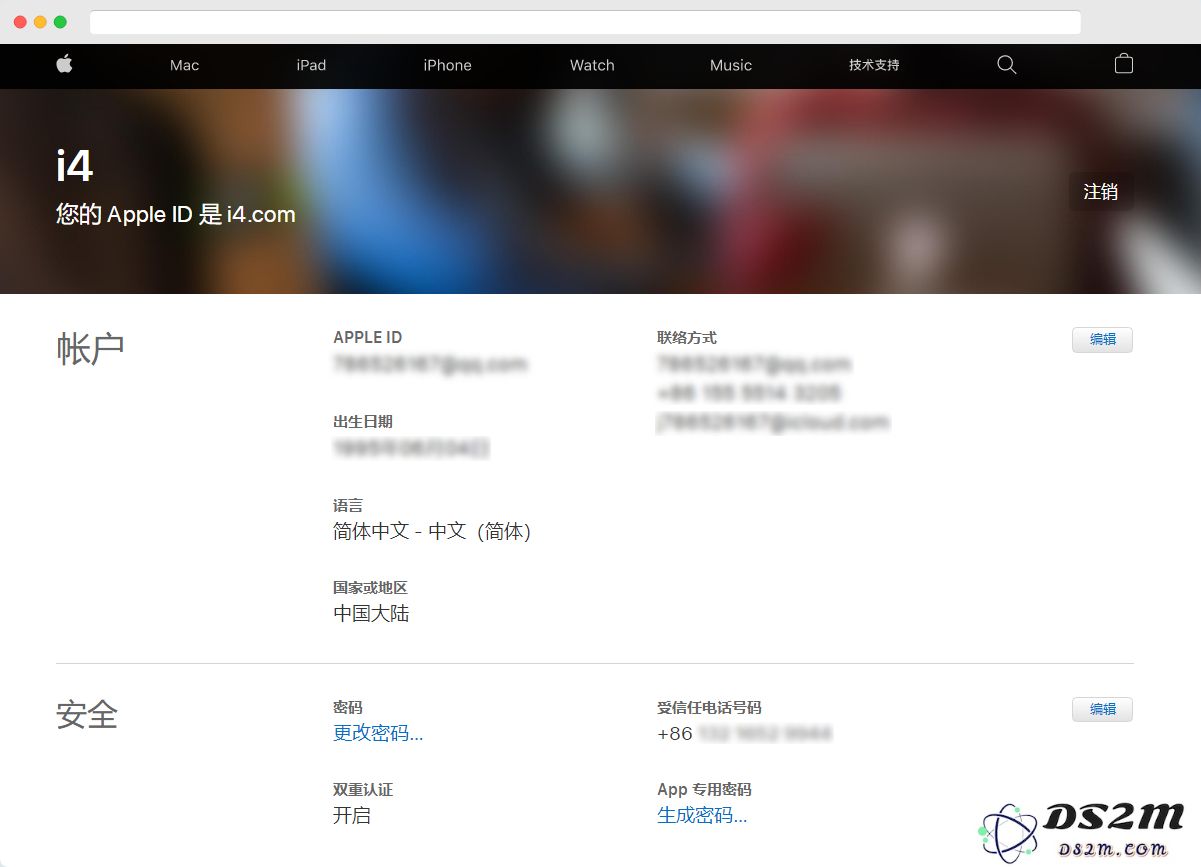Go to the iPad section

311,65
